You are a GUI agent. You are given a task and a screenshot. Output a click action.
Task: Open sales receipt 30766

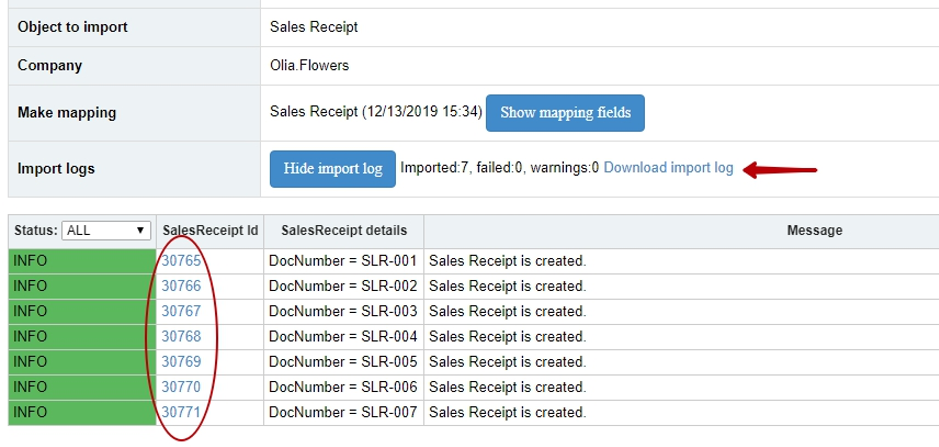point(181,286)
